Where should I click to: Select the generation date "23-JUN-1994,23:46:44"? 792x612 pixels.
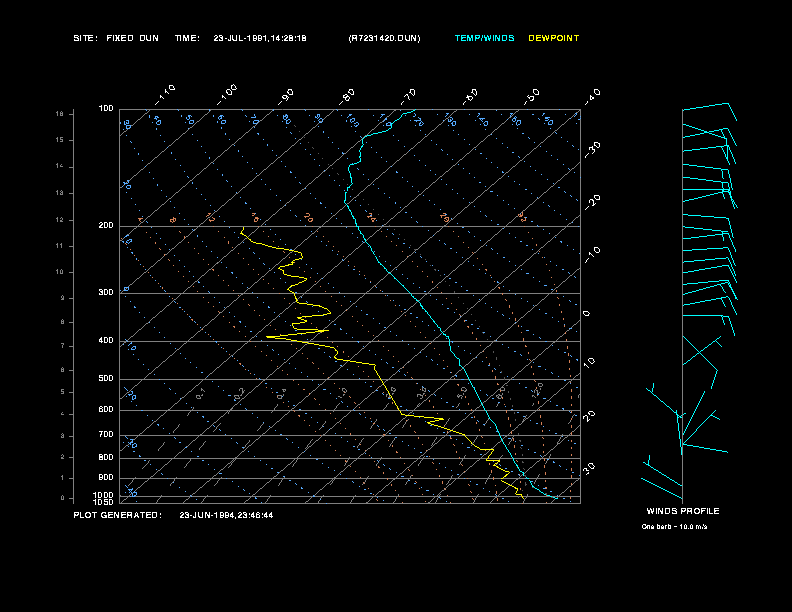(226, 515)
